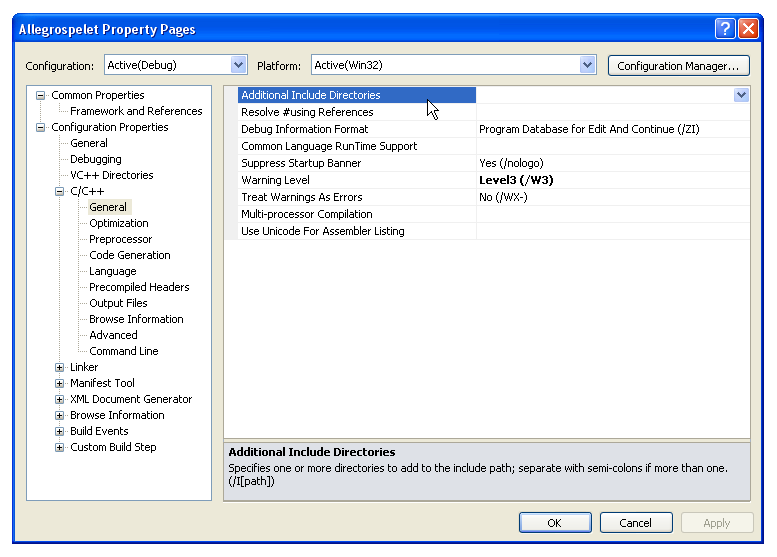Select Code Generation in the tree
Viewport: 777px width, 557px height.
click(130, 255)
